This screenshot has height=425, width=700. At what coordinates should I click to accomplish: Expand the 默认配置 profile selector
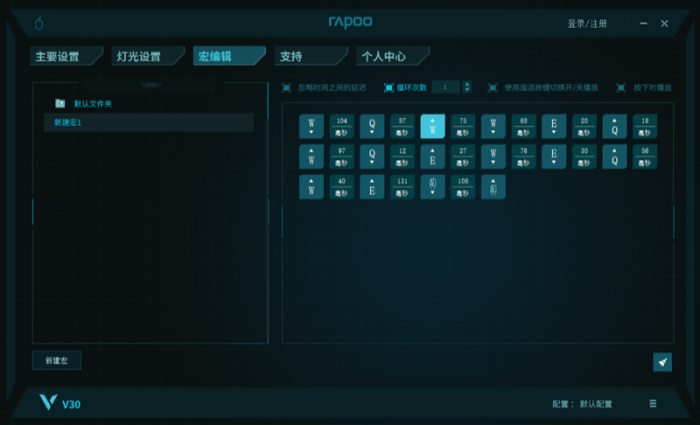tap(596, 404)
